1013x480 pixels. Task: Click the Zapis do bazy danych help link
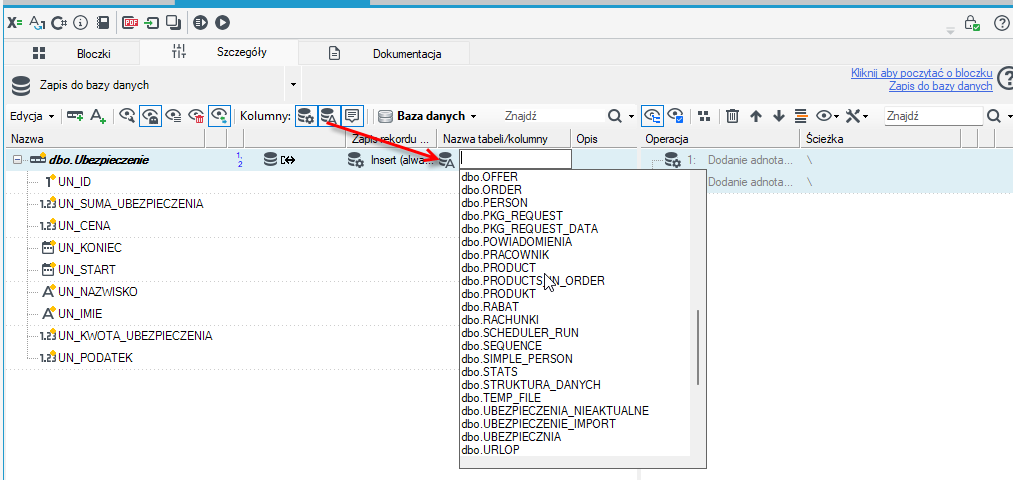(x=941, y=85)
